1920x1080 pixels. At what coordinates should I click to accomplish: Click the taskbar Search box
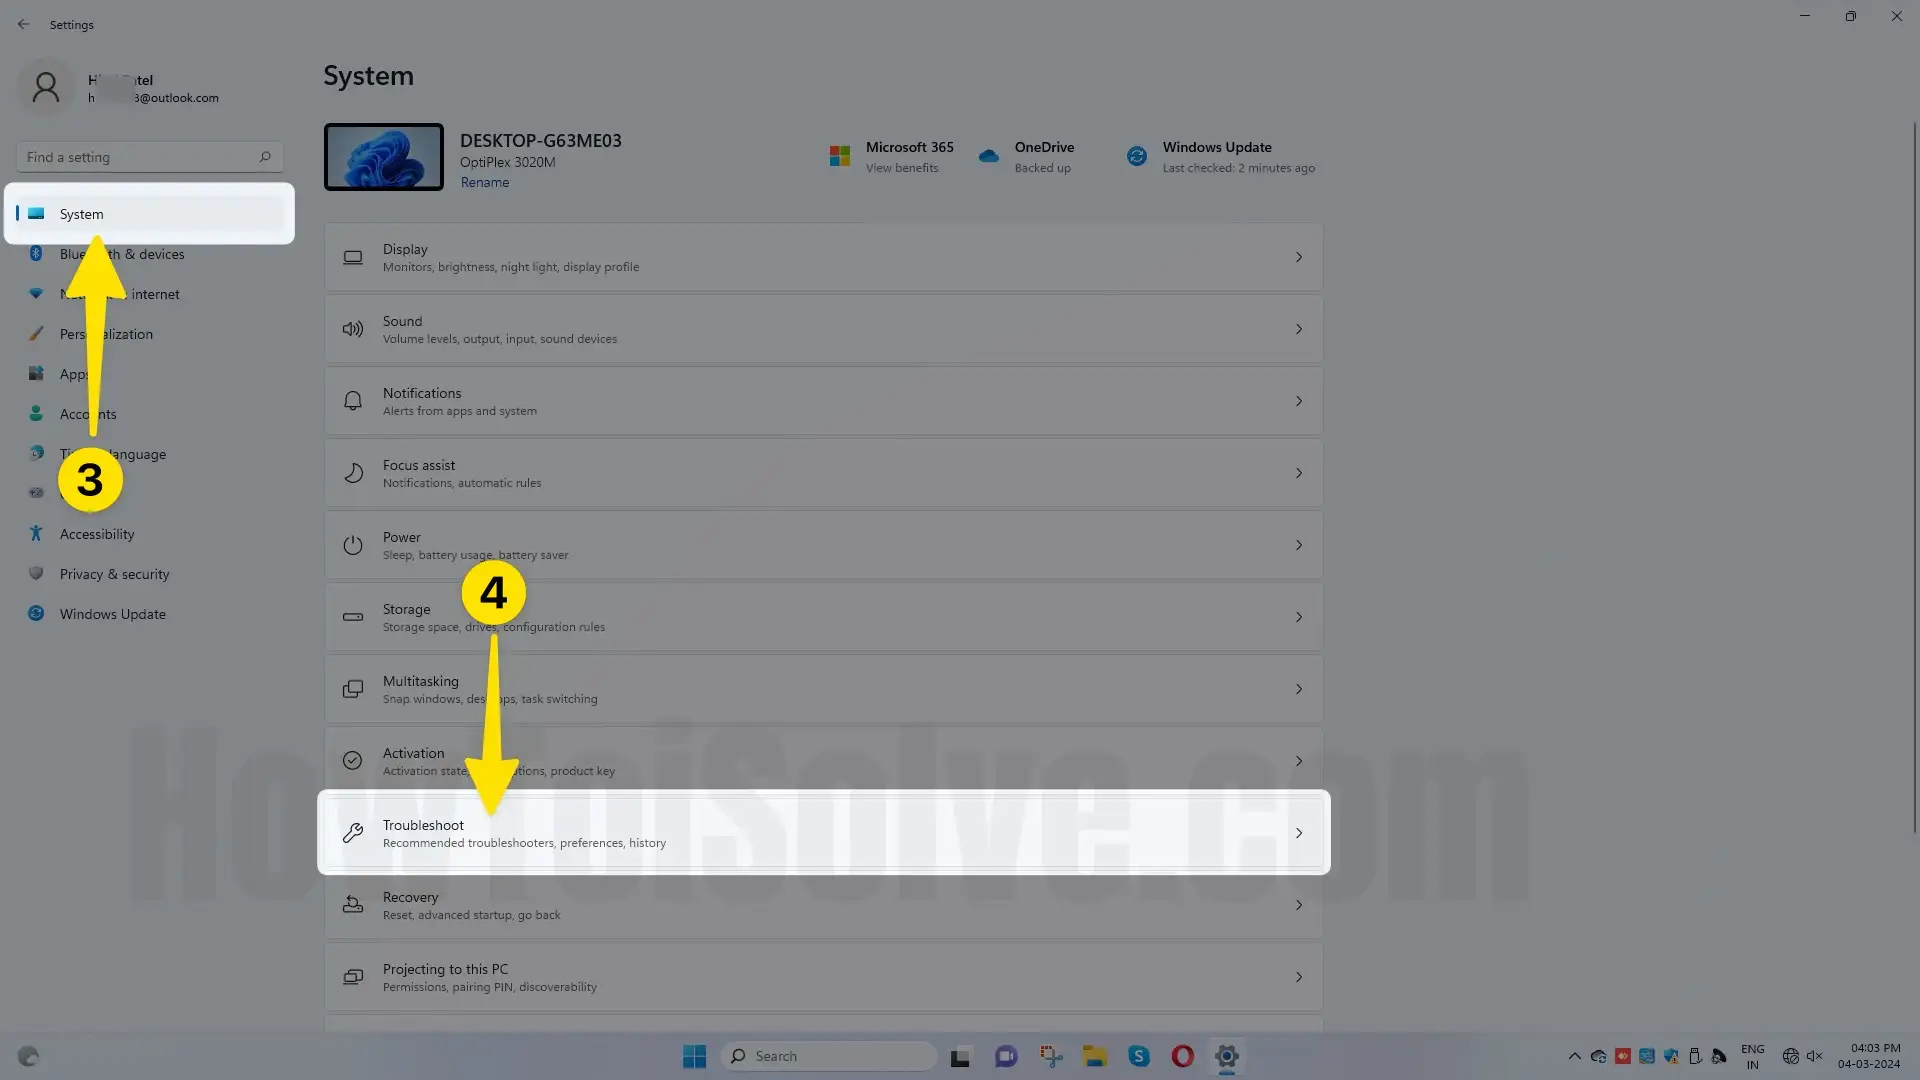click(829, 1056)
